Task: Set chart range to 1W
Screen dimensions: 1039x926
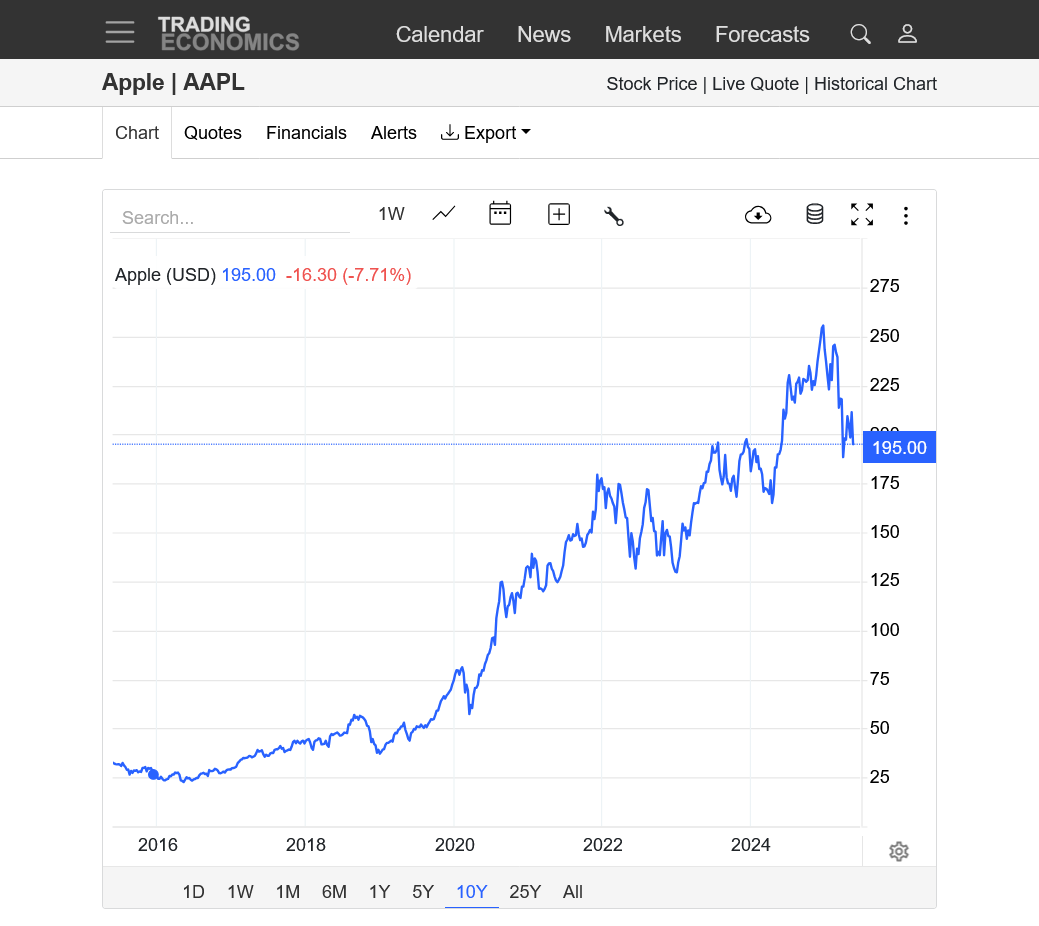Action: pos(241,892)
